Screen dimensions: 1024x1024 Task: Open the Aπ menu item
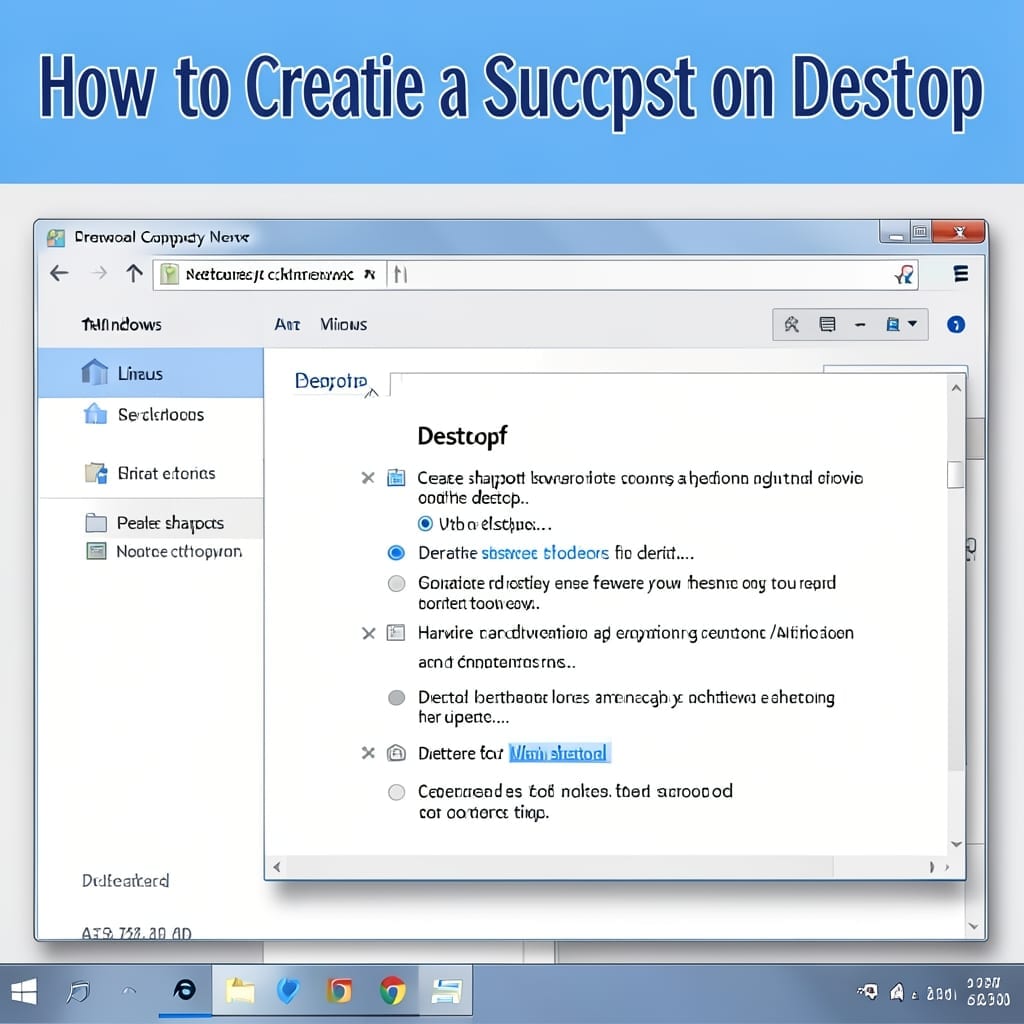pyautogui.click(x=287, y=325)
